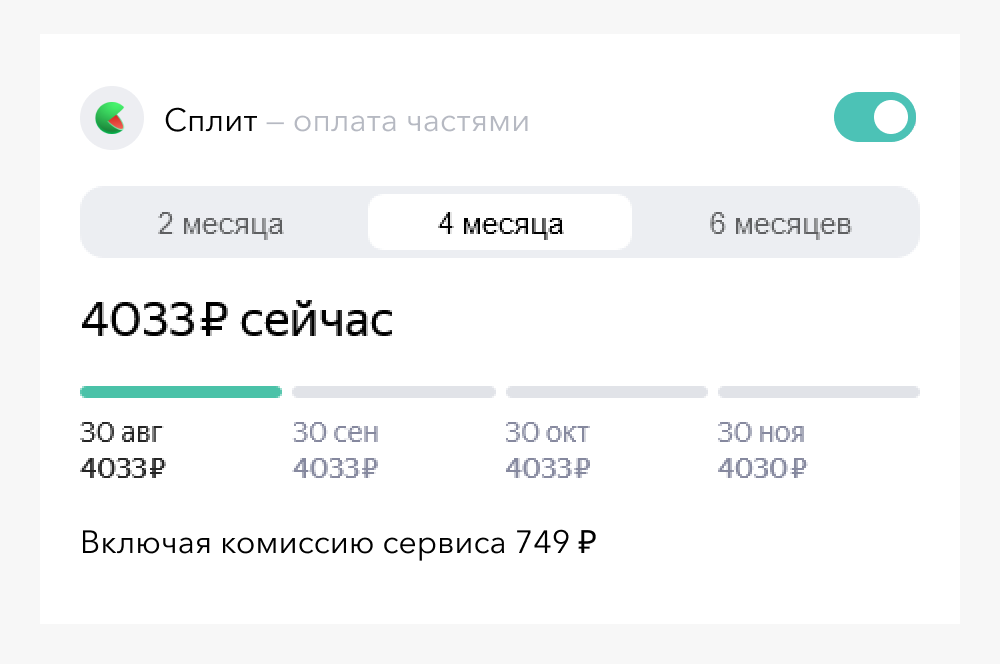This screenshot has height=664, width=1000.
Task: Click the third gray progress segment
Action: 607,392
